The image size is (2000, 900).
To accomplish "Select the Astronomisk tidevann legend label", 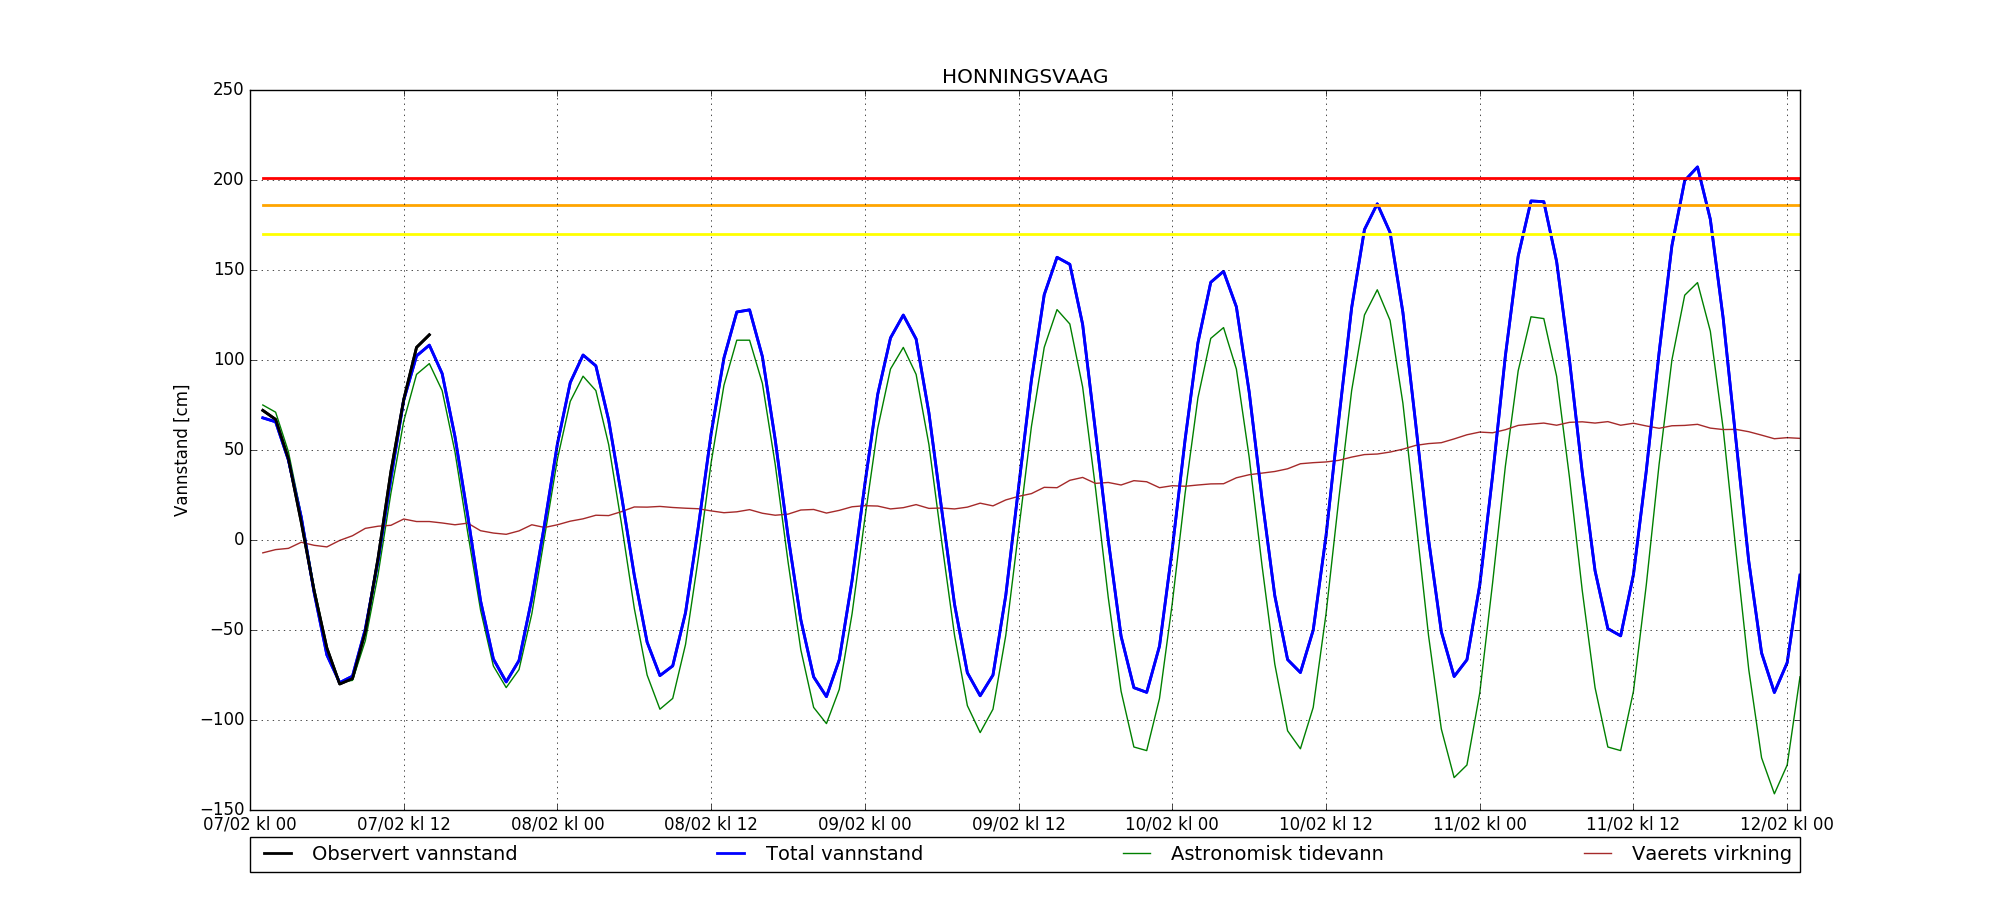I will pos(1277,854).
